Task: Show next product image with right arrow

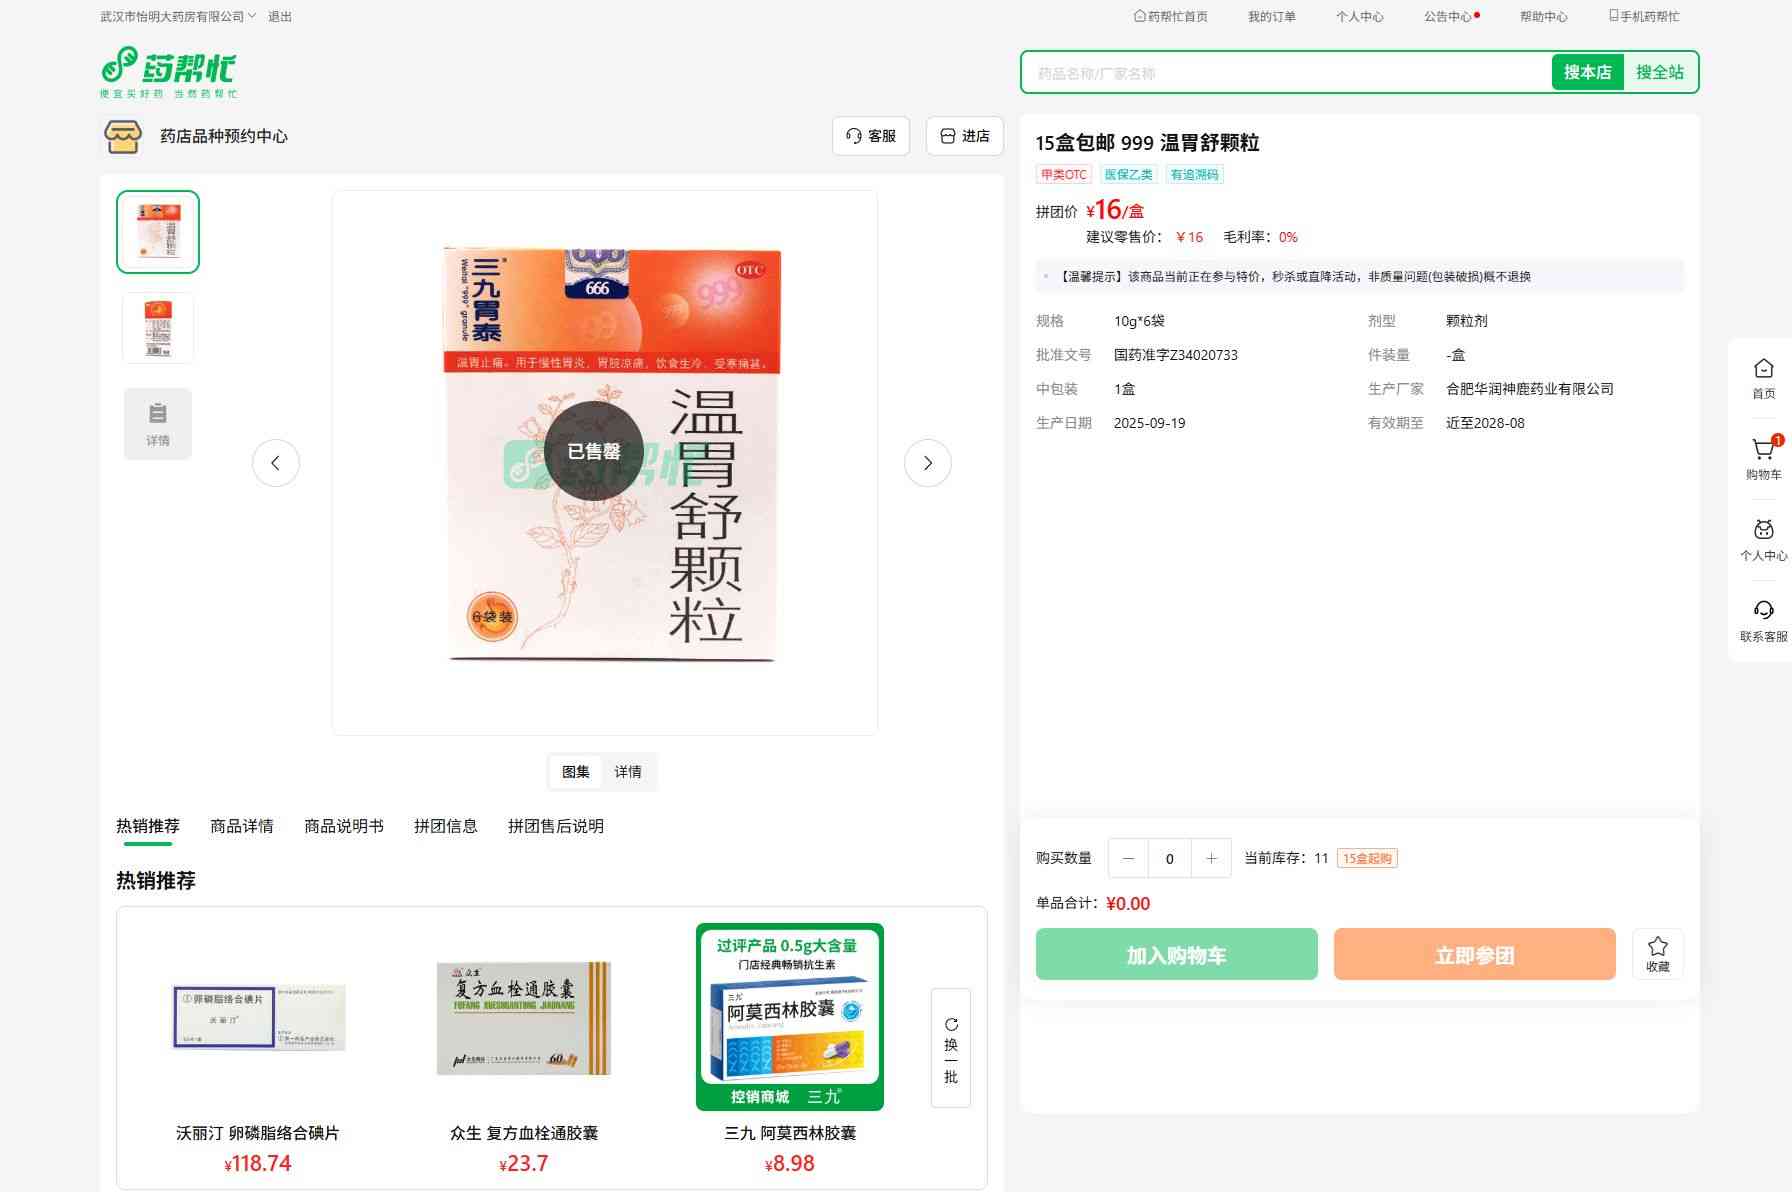Action: point(927,463)
